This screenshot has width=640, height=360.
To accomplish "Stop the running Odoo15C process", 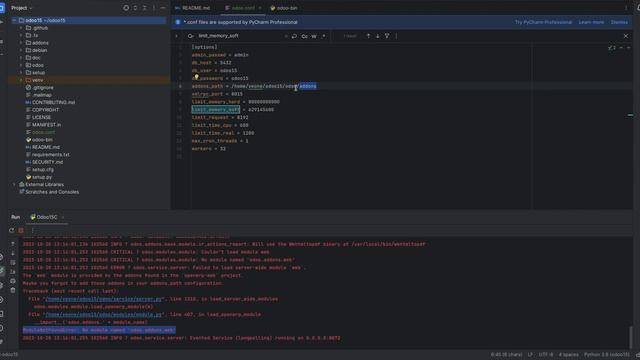I will point(21,230).
